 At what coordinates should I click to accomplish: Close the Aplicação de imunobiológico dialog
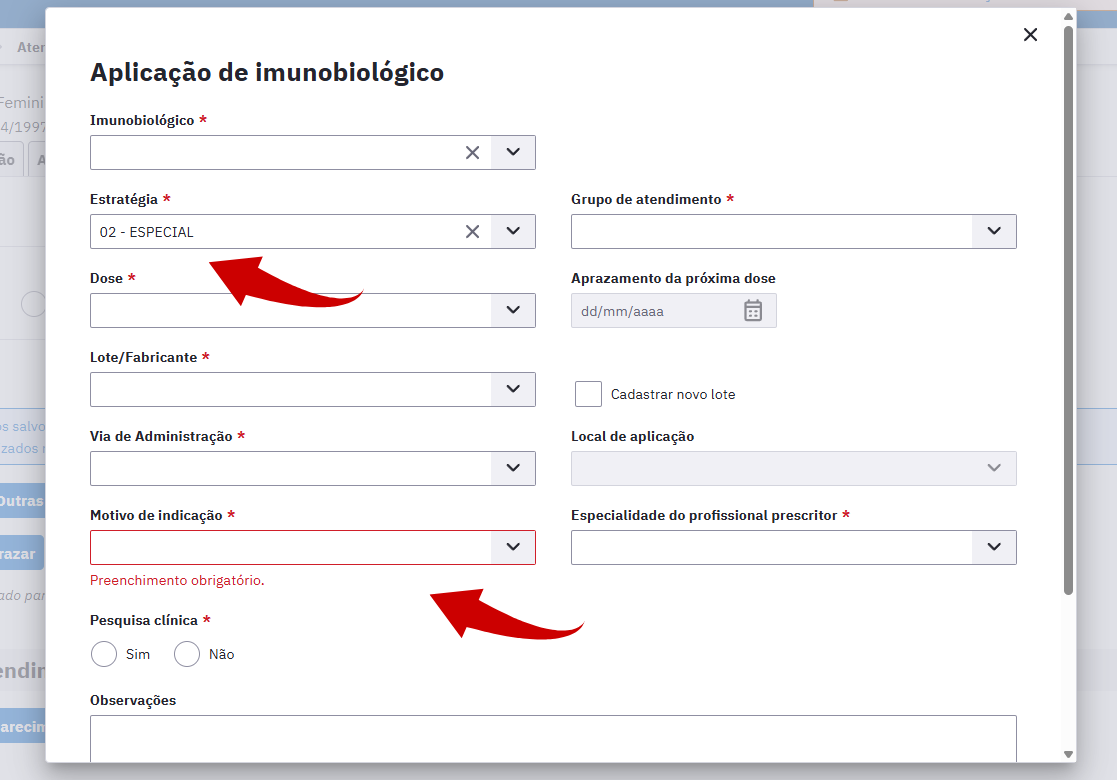point(1030,35)
